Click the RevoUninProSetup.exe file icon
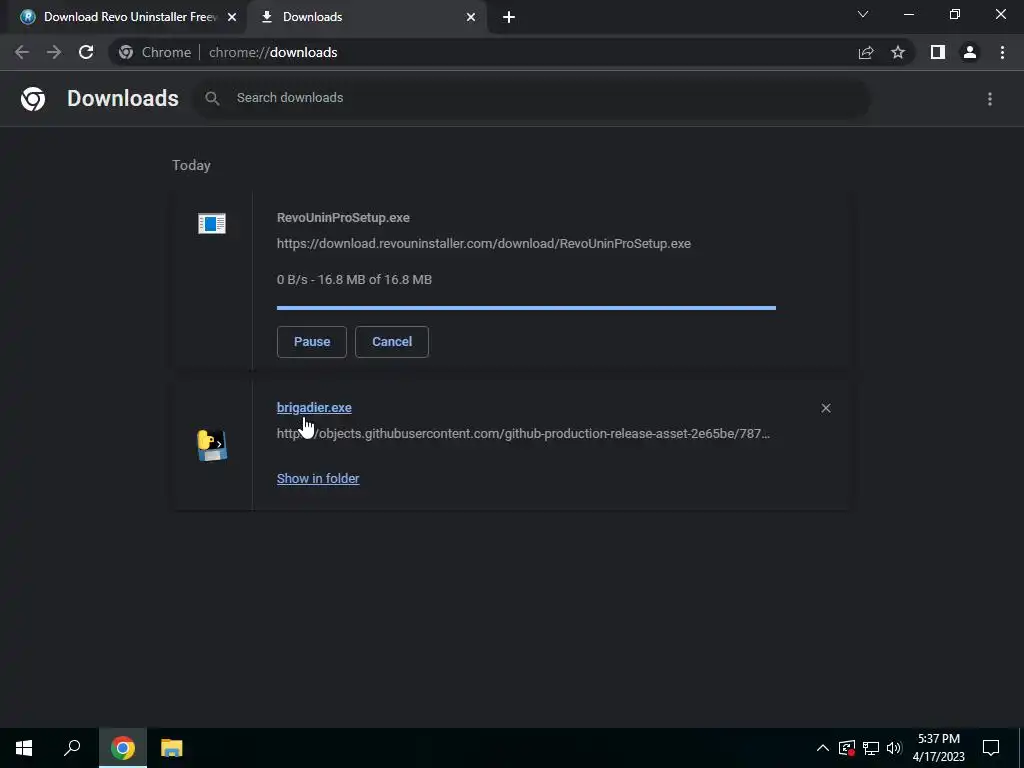 tap(212, 223)
